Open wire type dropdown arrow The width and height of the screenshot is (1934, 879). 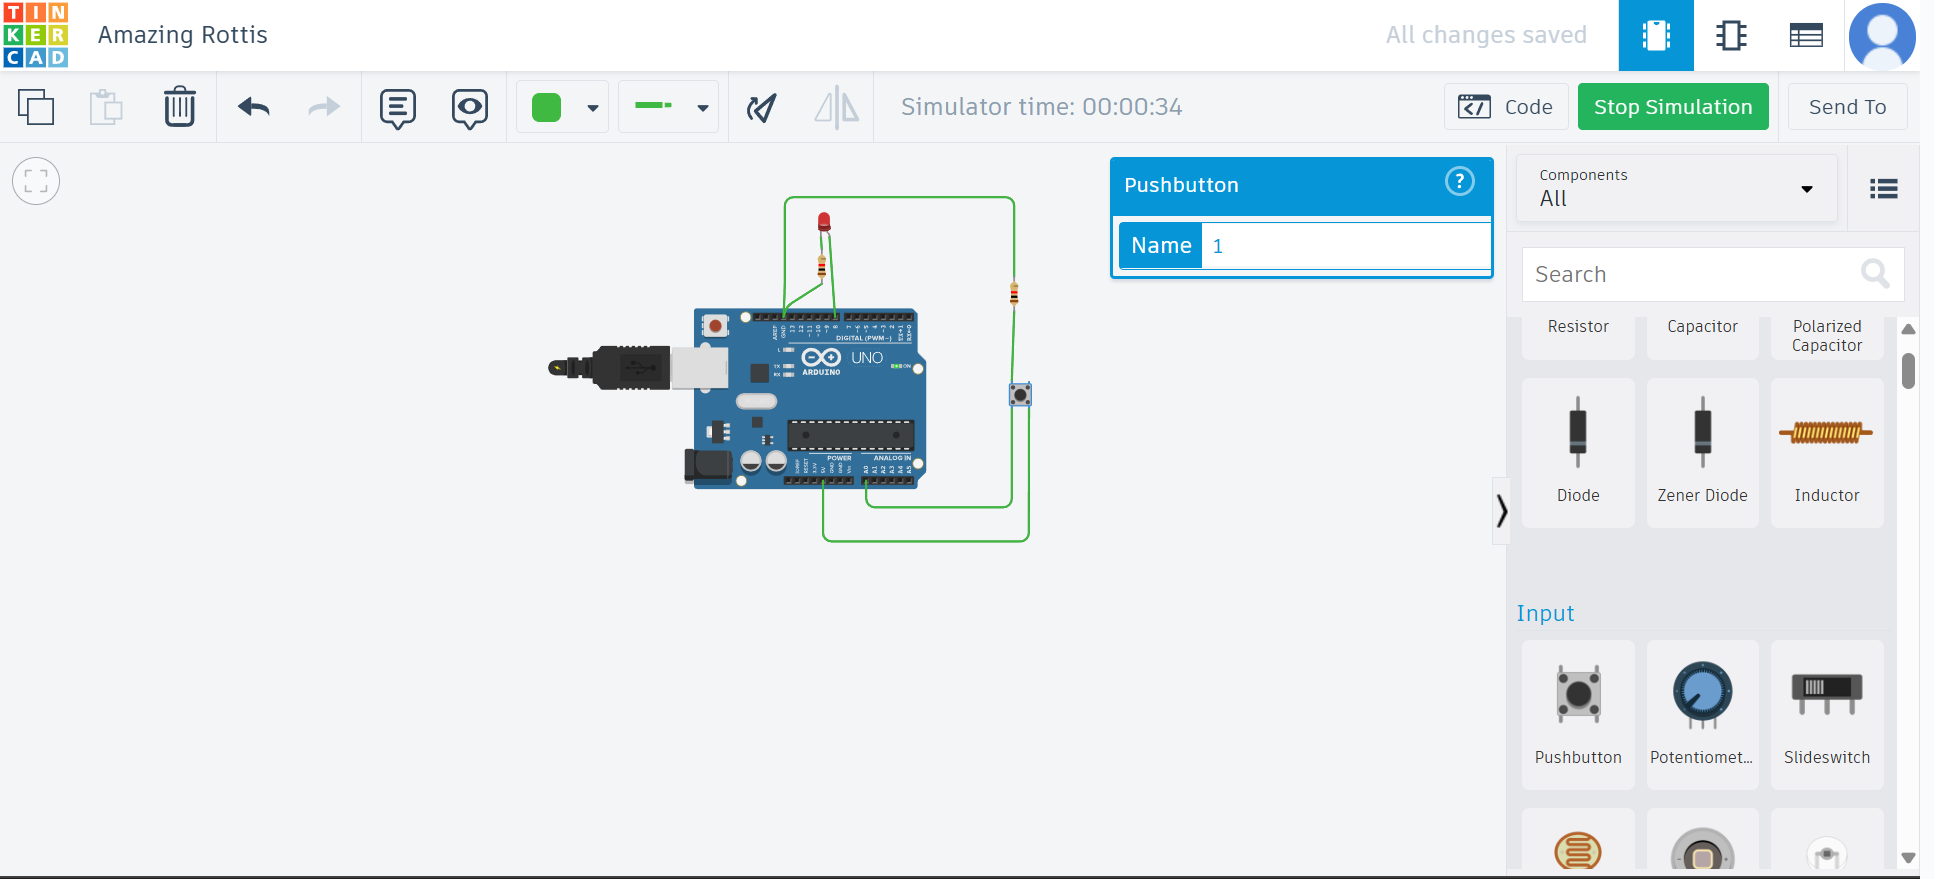703,108
